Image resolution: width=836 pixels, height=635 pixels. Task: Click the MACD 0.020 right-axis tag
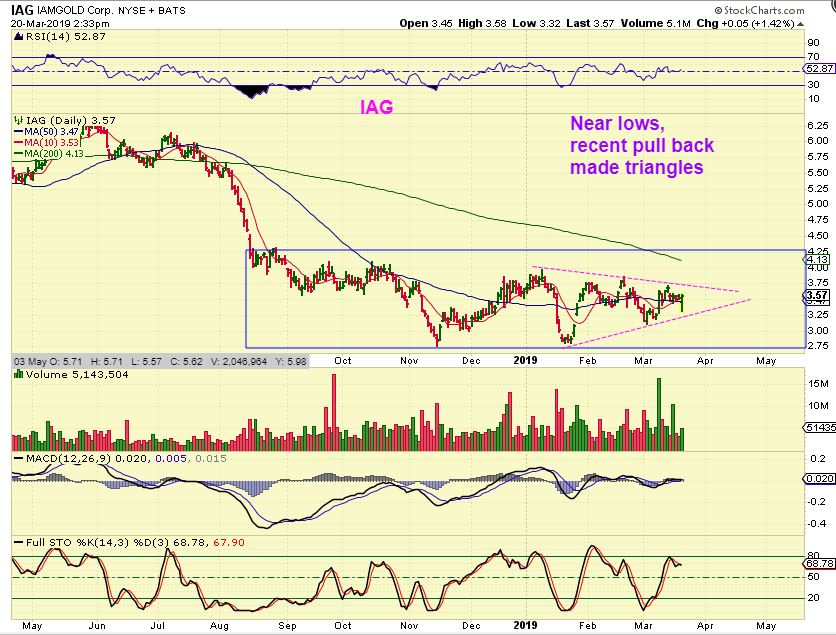pos(819,478)
